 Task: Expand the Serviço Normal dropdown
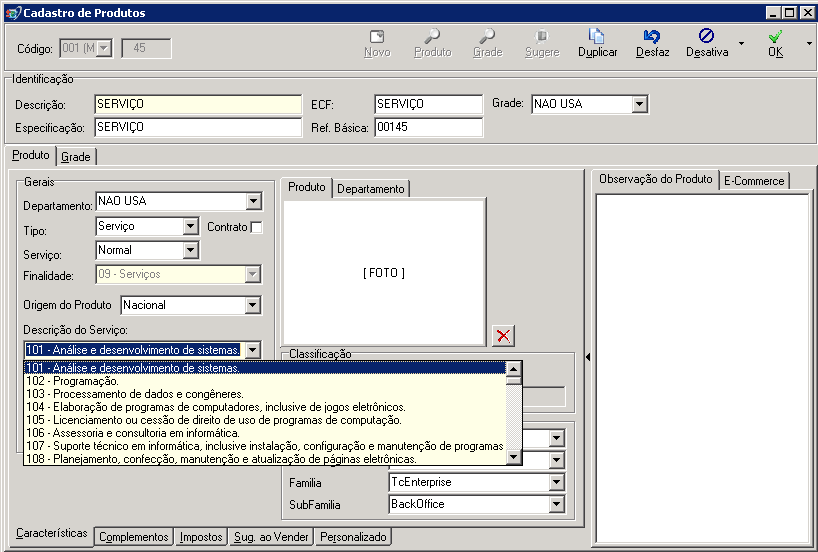point(190,250)
